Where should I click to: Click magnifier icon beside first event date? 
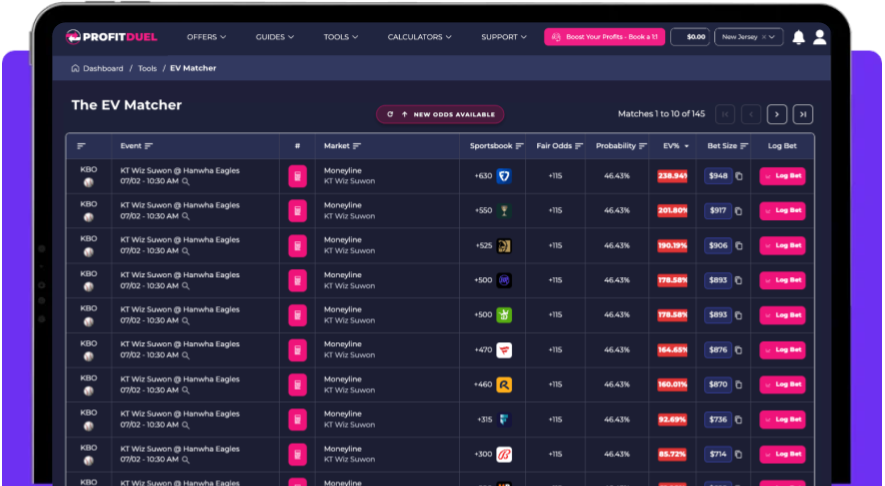coord(186,182)
